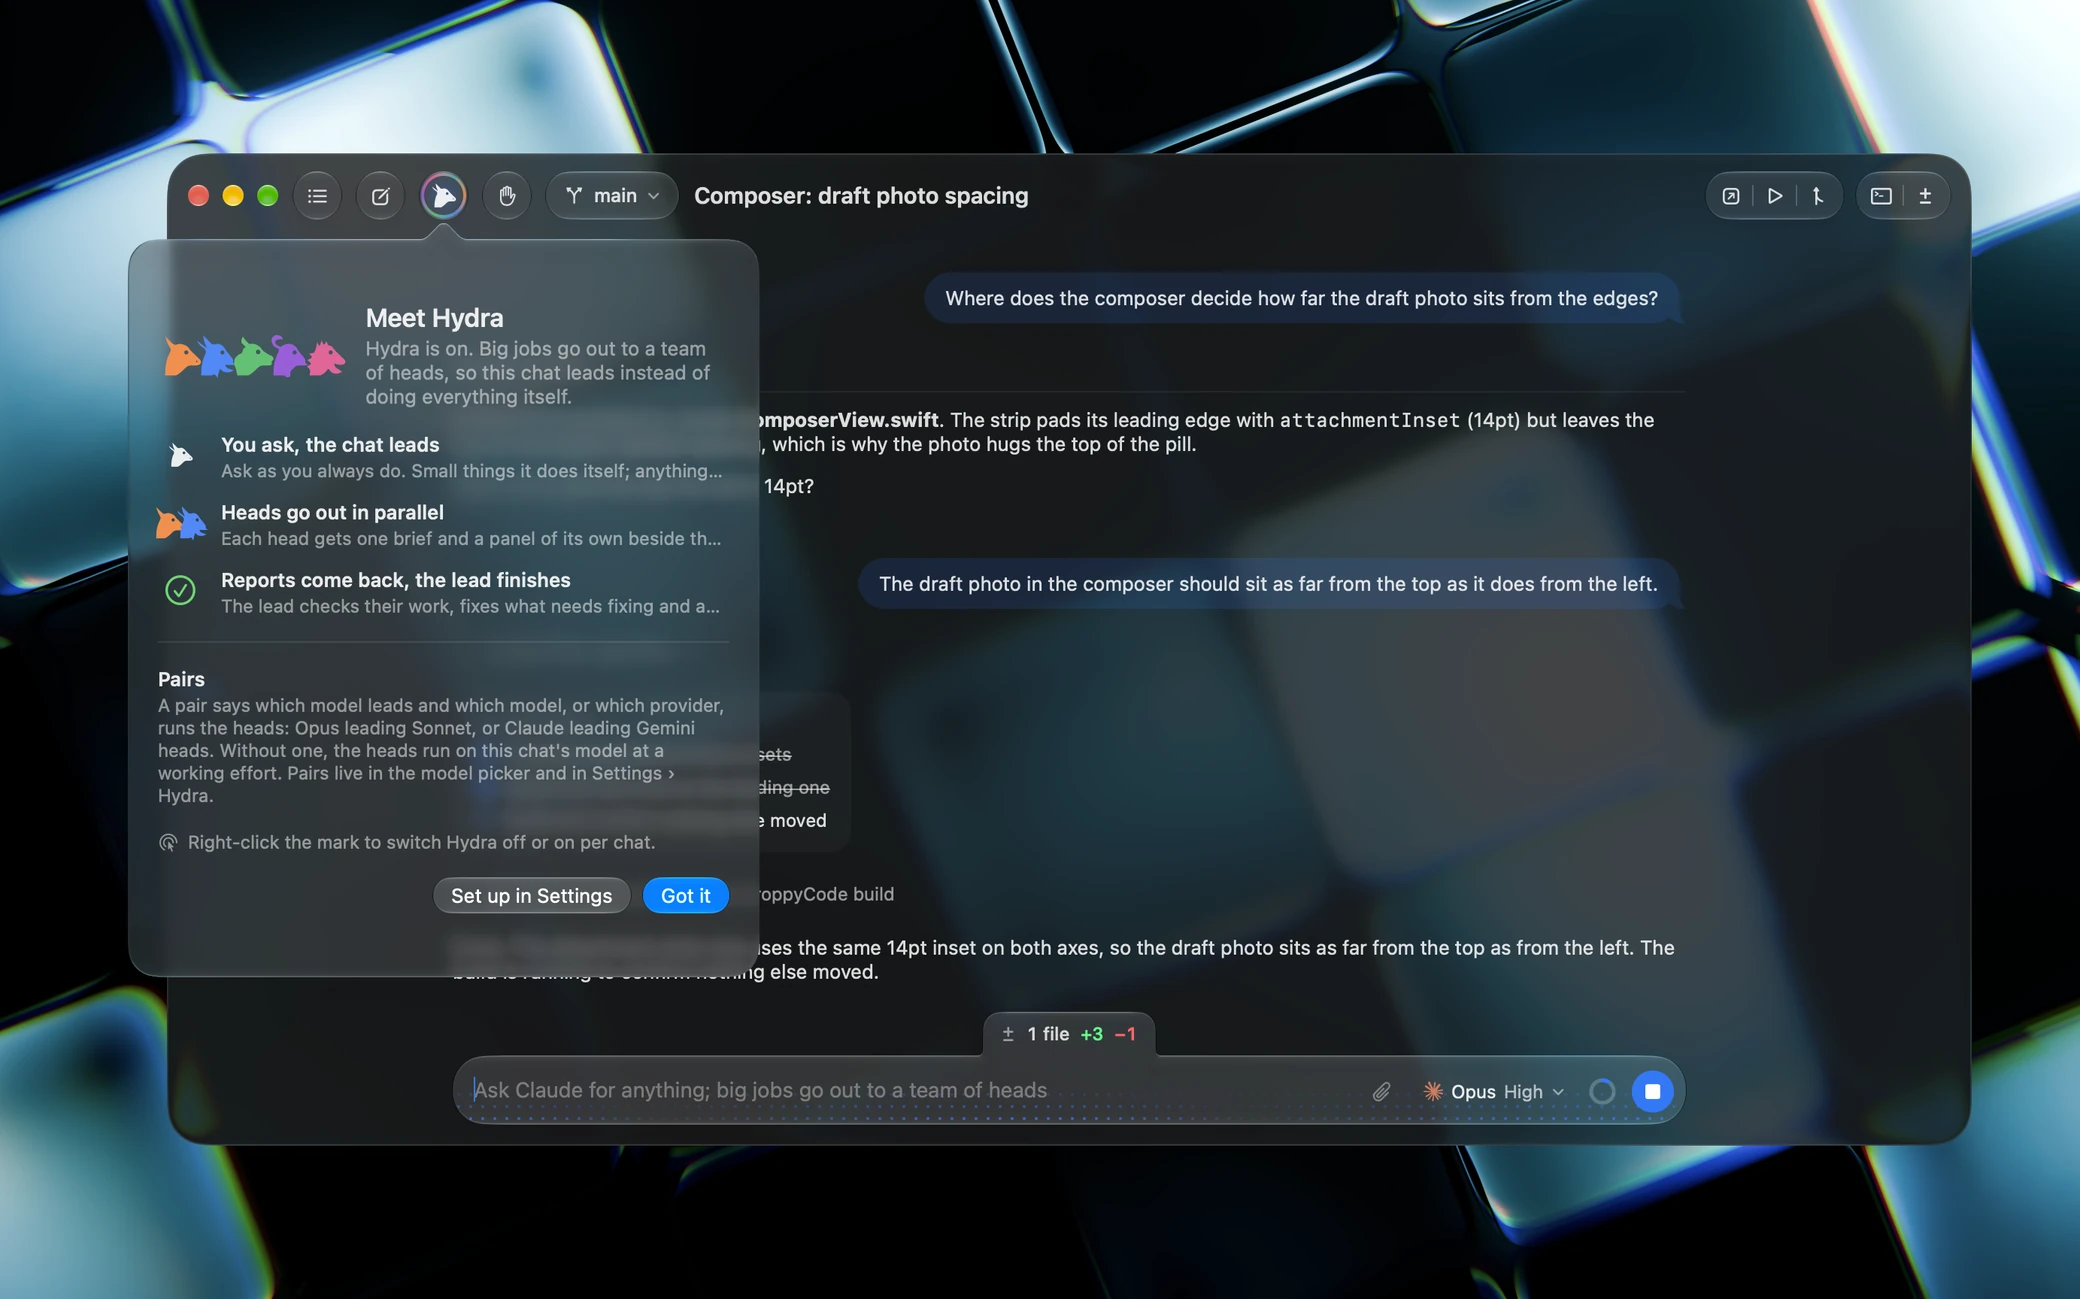
Task: Click the right-click hint cursor icon
Action: point(168,842)
